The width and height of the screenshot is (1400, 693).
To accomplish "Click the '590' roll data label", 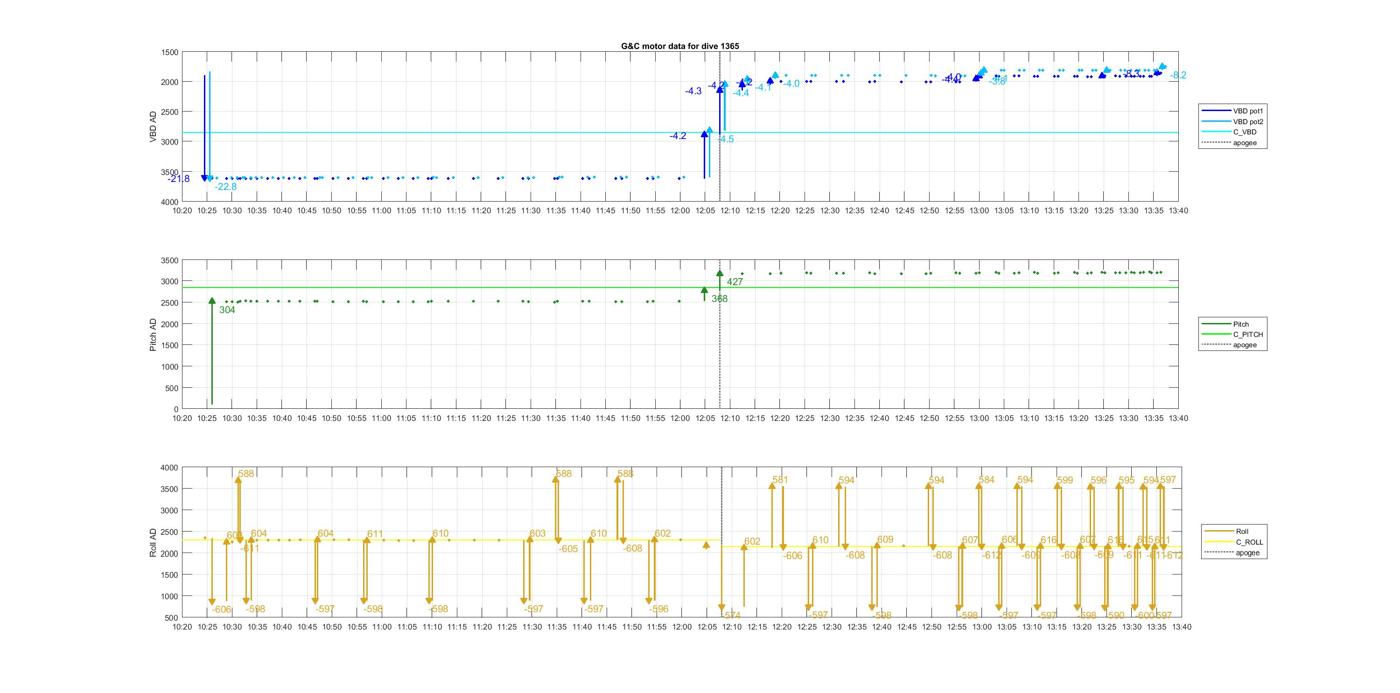I will pyautogui.click(x=1117, y=615).
